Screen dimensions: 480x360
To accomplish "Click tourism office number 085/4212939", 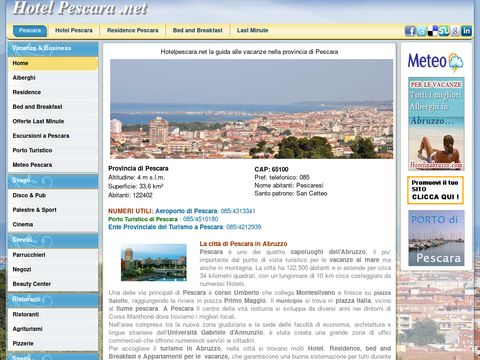I will (244, 227).
